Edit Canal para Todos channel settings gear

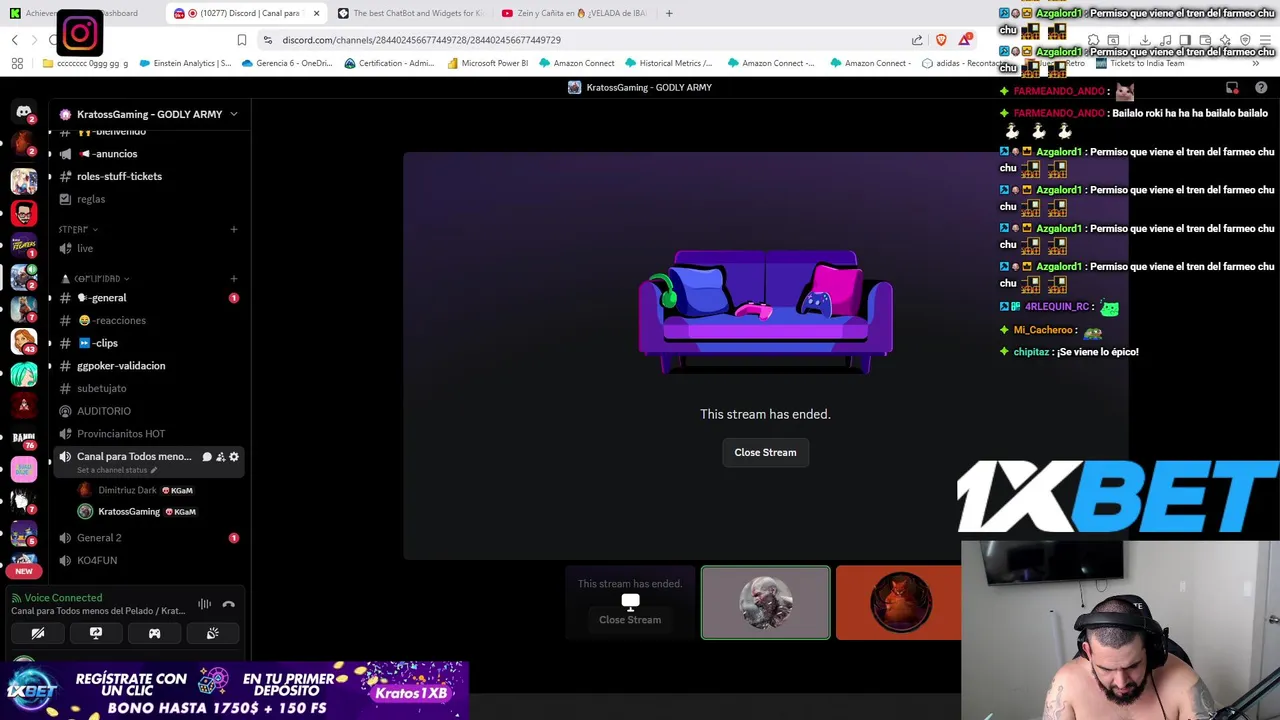click(x=234, y=457)
